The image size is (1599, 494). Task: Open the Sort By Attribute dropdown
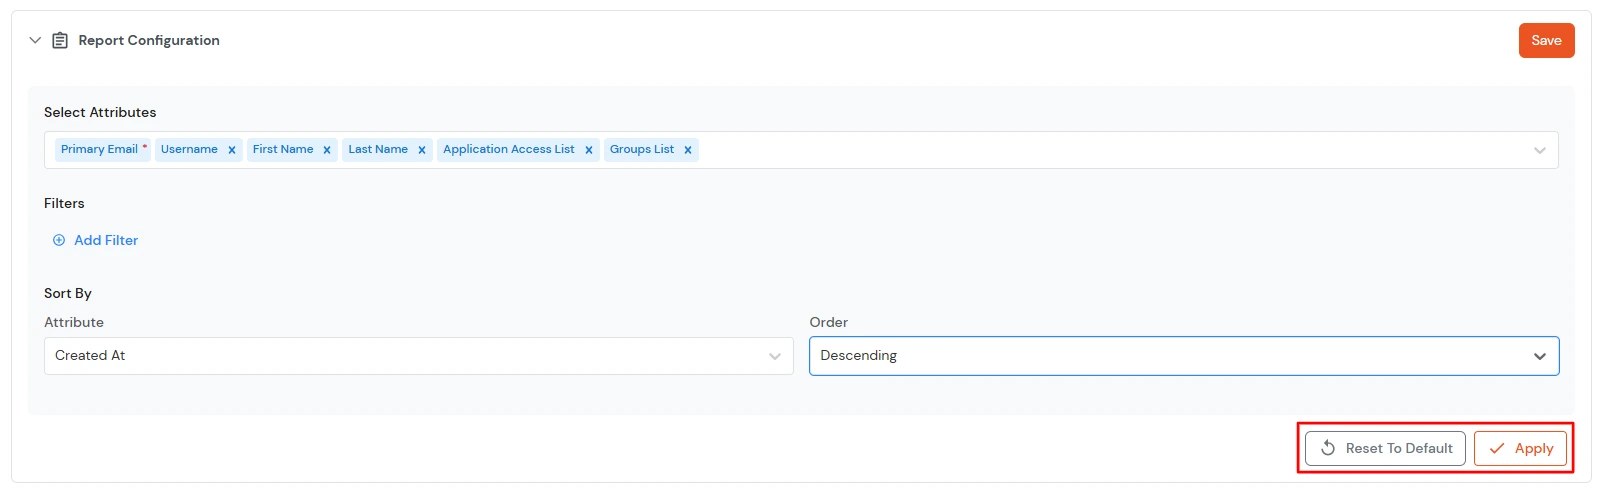[x=419, y=356]
